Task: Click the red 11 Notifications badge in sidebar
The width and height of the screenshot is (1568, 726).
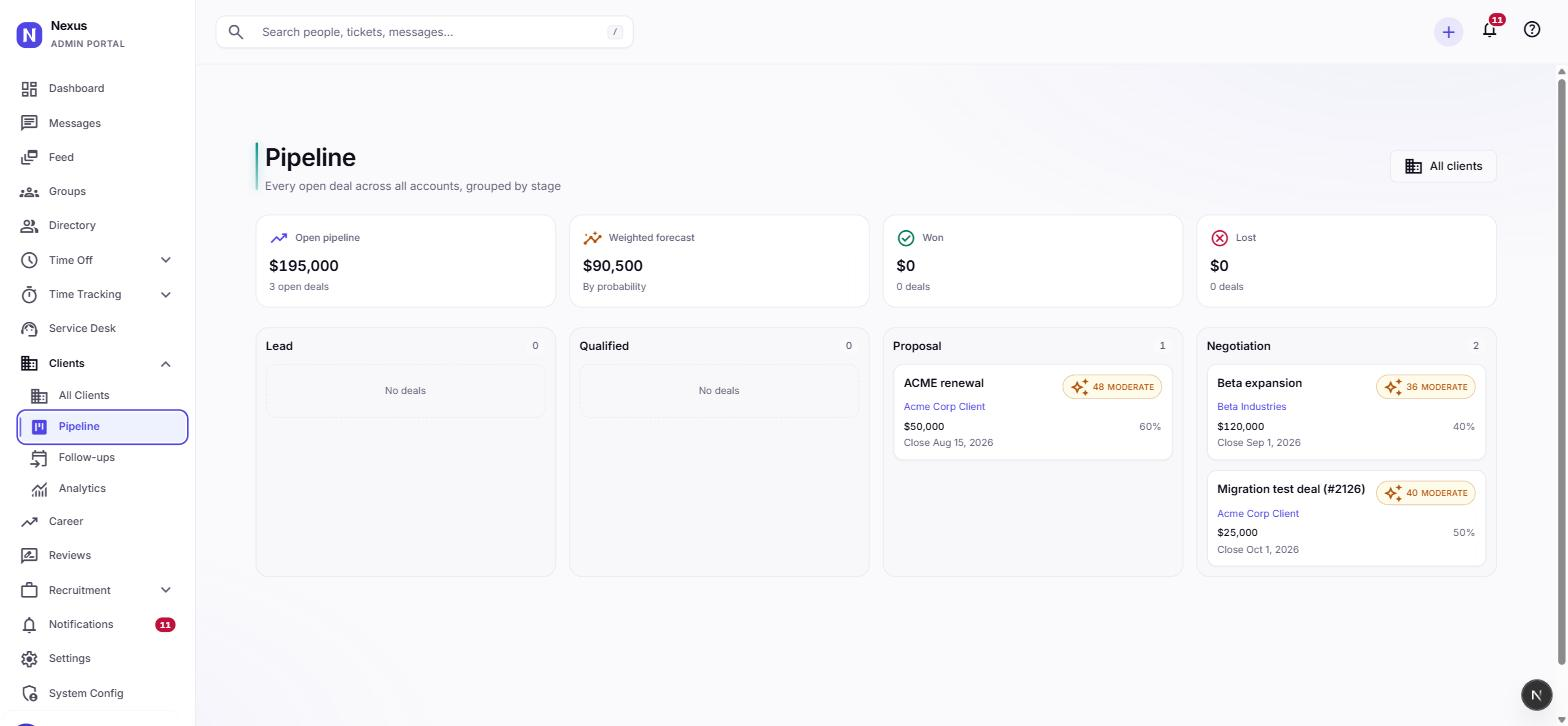Action: coord(165,625)
